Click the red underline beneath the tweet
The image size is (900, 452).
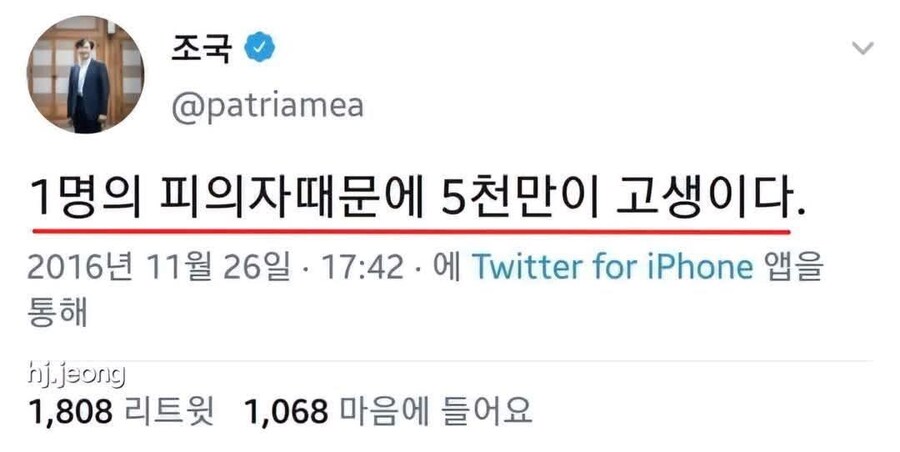[x=412, y=231]
